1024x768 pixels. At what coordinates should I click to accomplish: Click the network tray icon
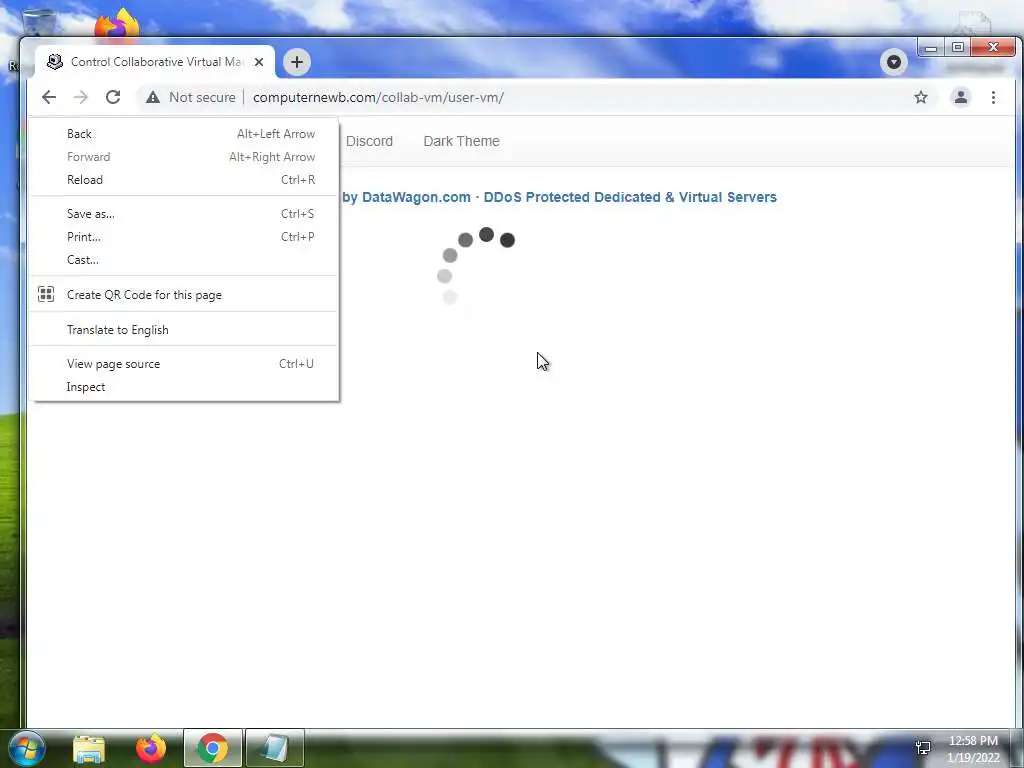tap(923, 748)
